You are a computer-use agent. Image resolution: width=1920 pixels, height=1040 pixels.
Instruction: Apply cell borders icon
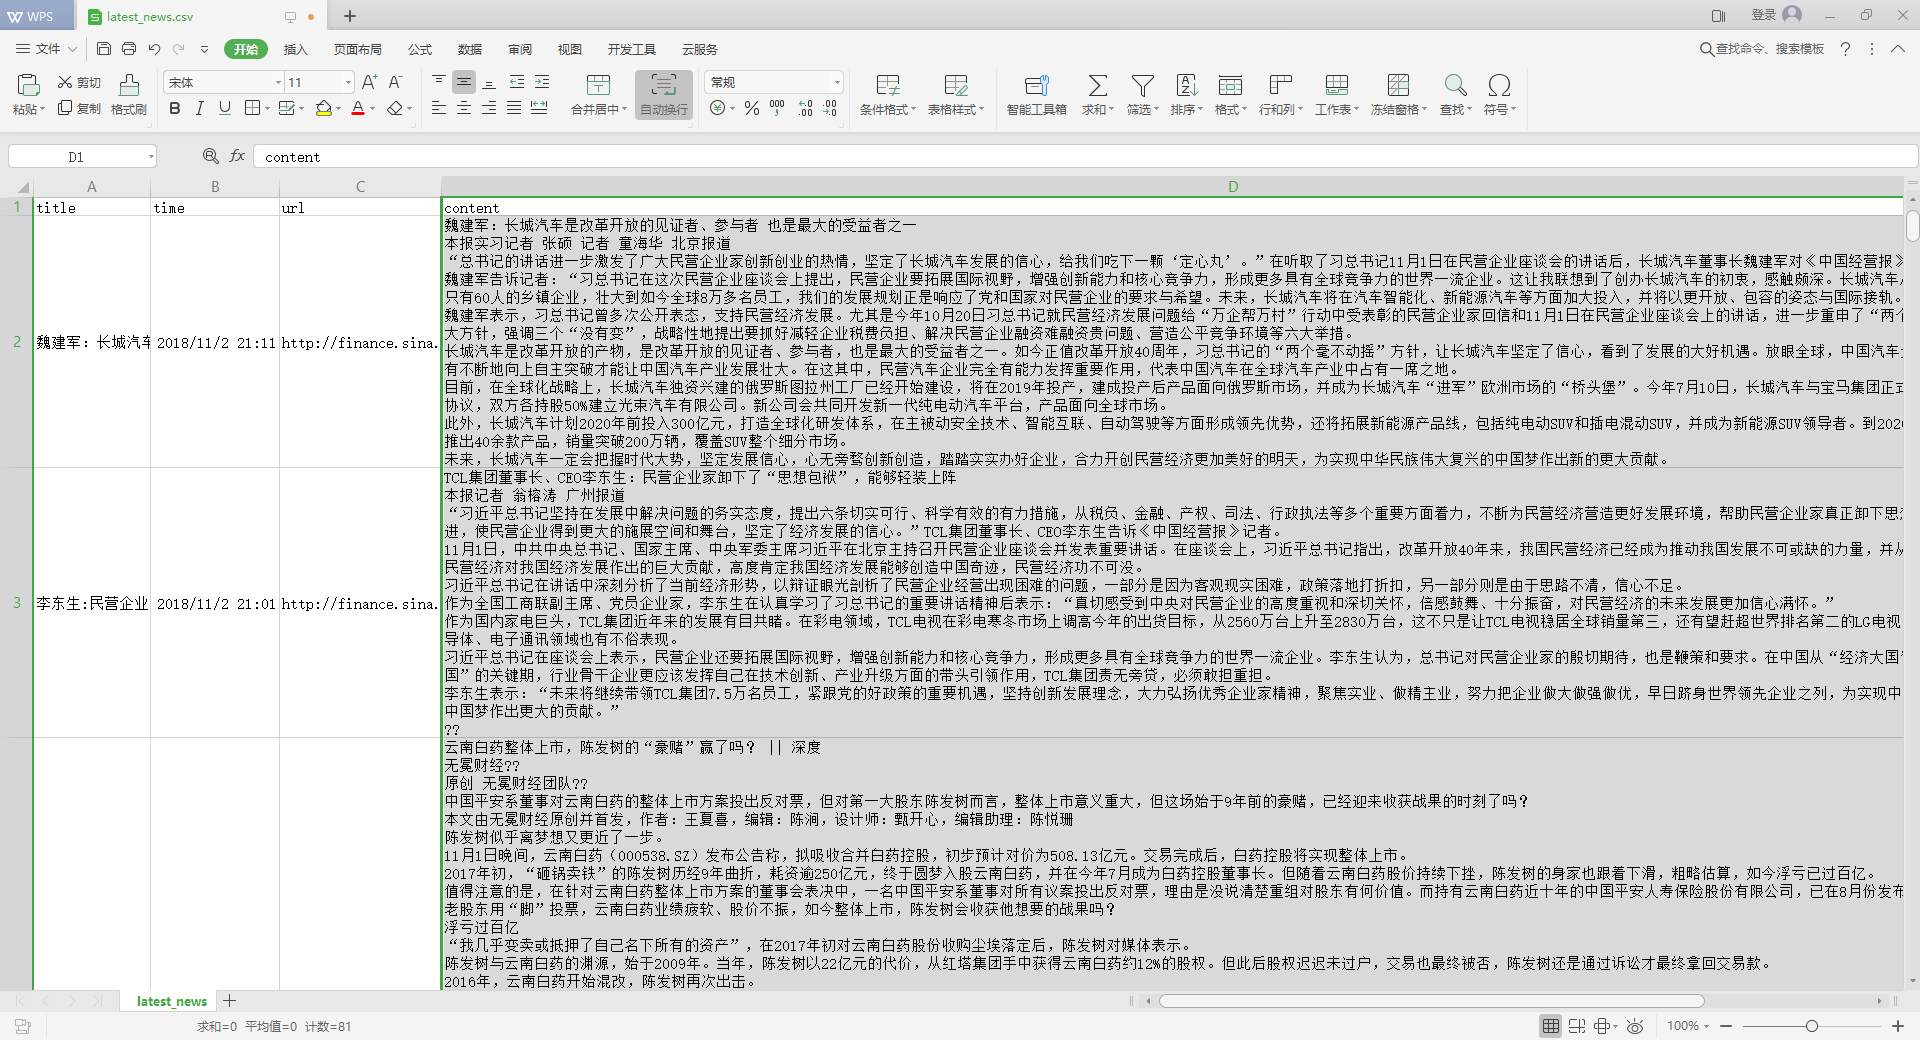pyautogui.click(x=252, y=108)
